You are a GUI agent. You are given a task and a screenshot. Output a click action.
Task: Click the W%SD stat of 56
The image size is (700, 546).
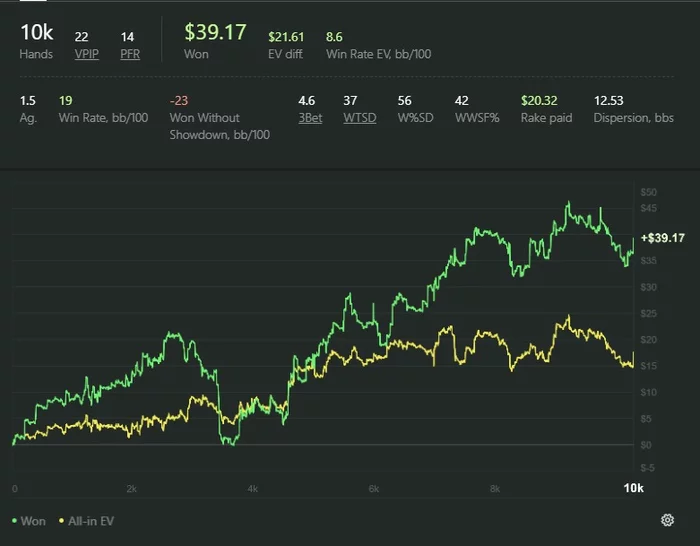pos(404,100)
